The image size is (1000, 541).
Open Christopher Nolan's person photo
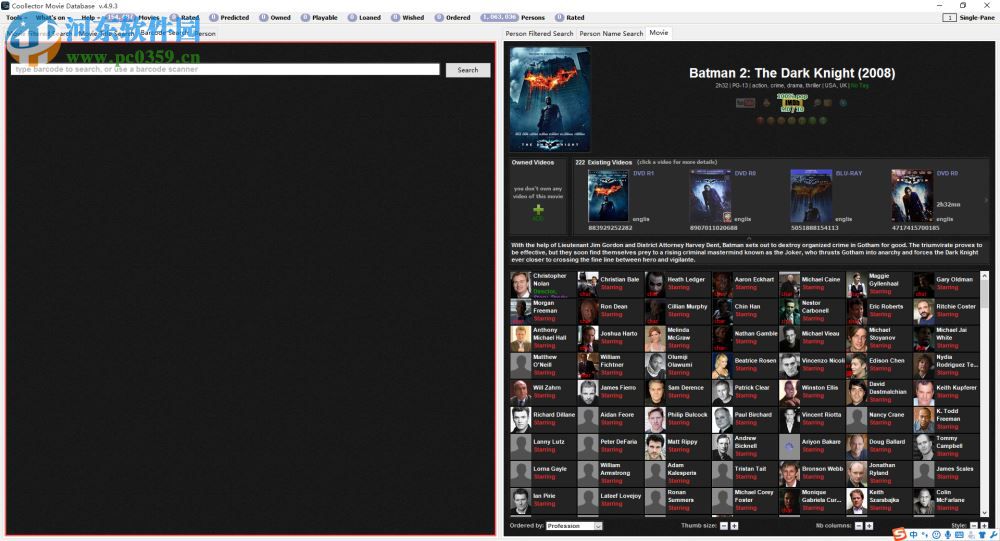point(520,285)
